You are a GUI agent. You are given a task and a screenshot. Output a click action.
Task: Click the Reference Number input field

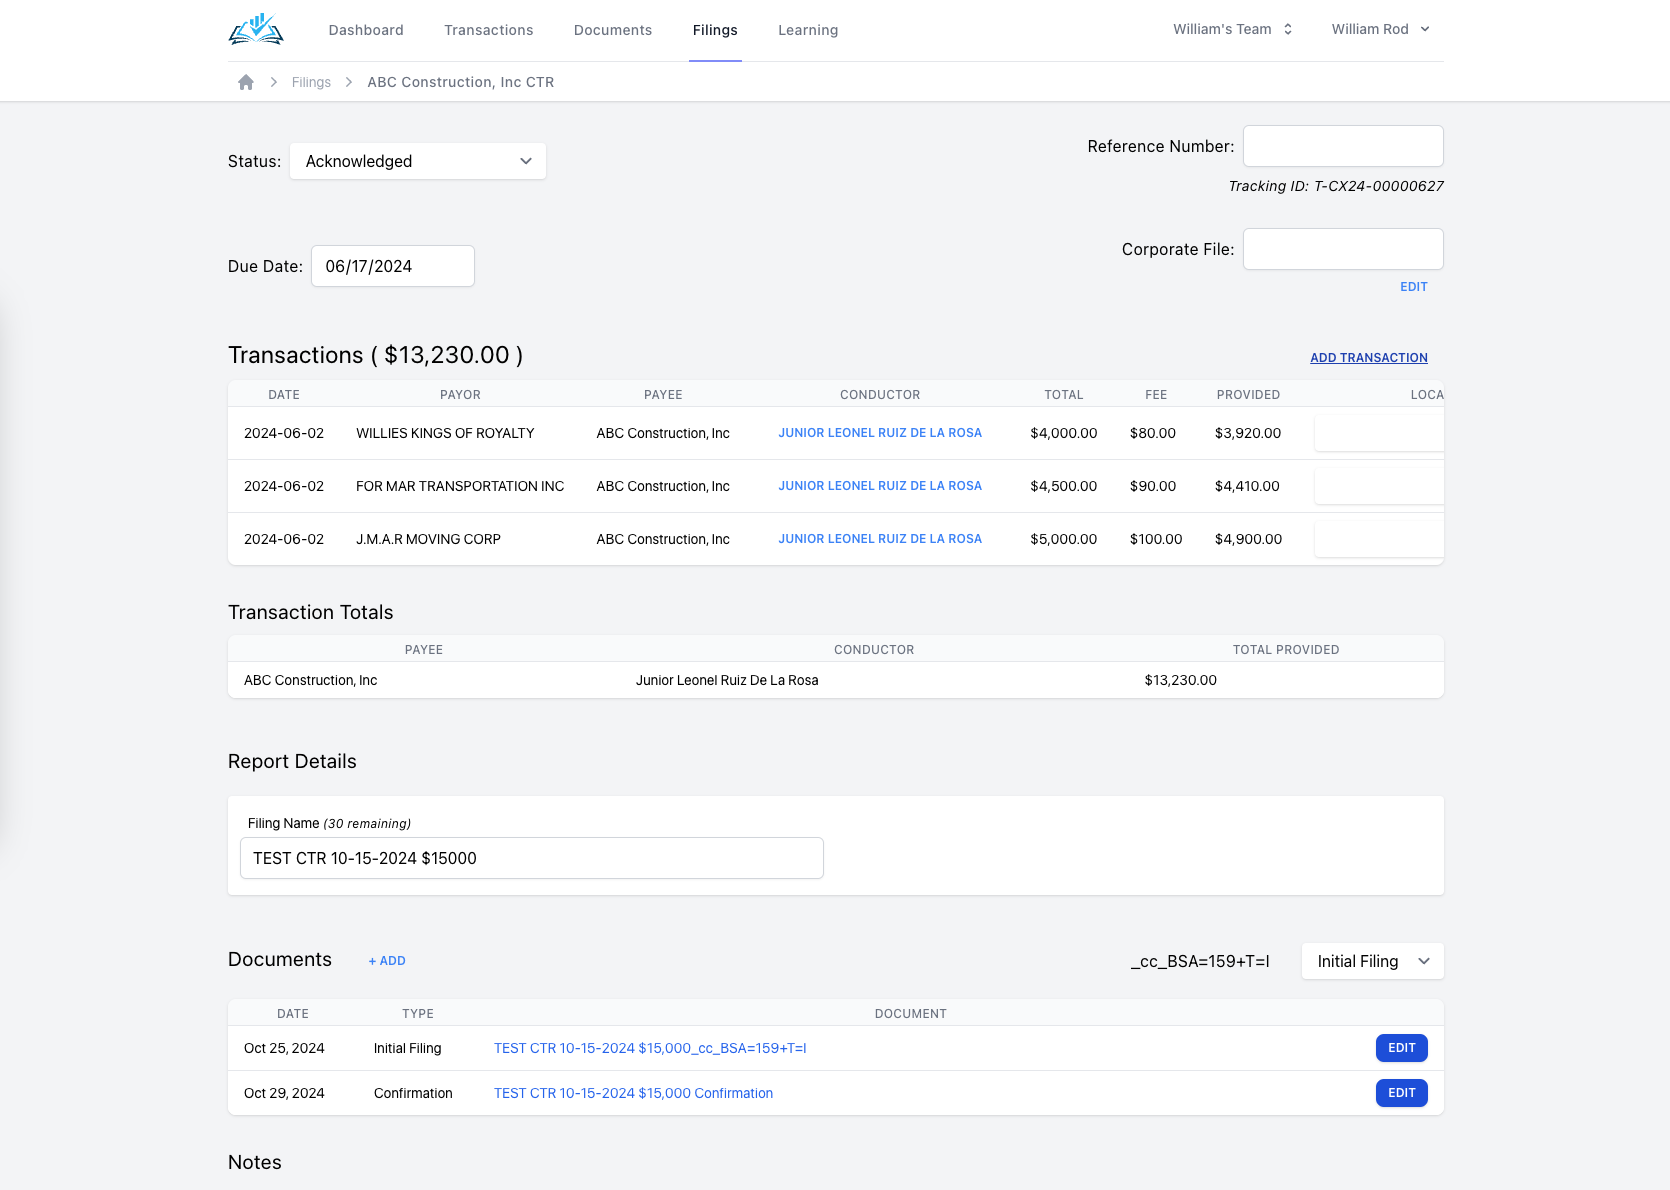(1343, 146)
